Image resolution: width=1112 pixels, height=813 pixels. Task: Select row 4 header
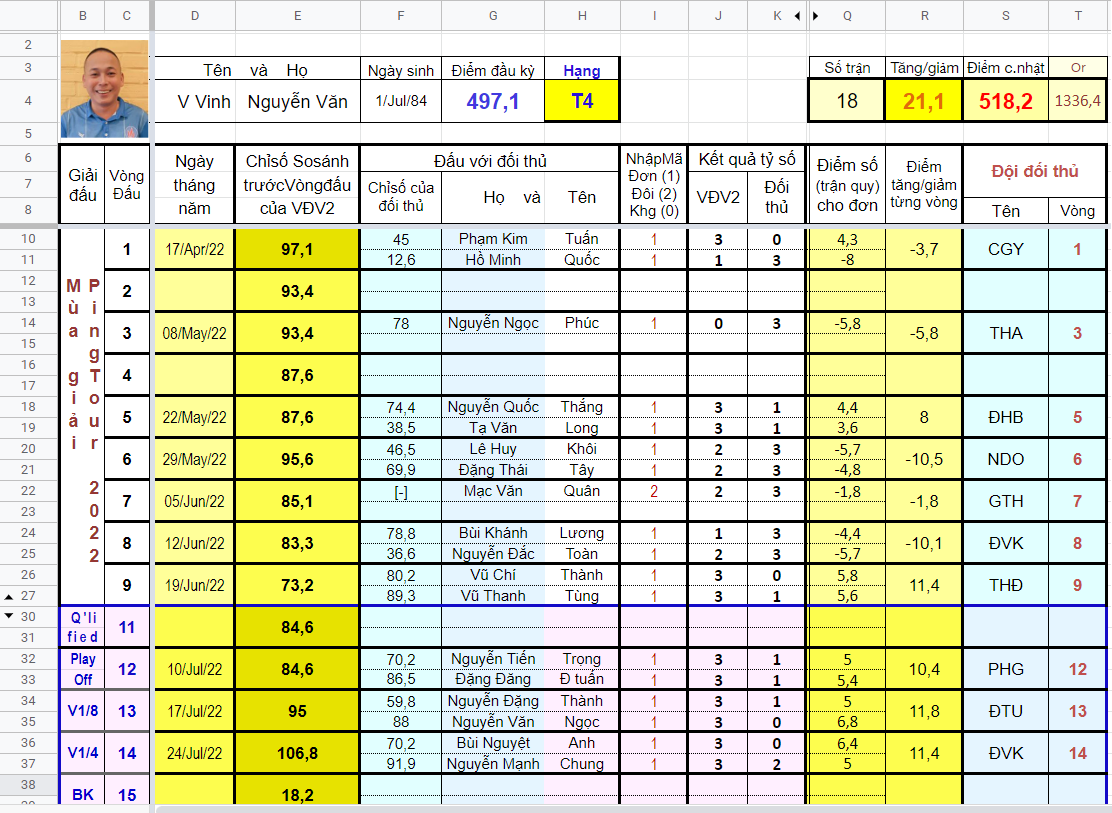(28, 101)
